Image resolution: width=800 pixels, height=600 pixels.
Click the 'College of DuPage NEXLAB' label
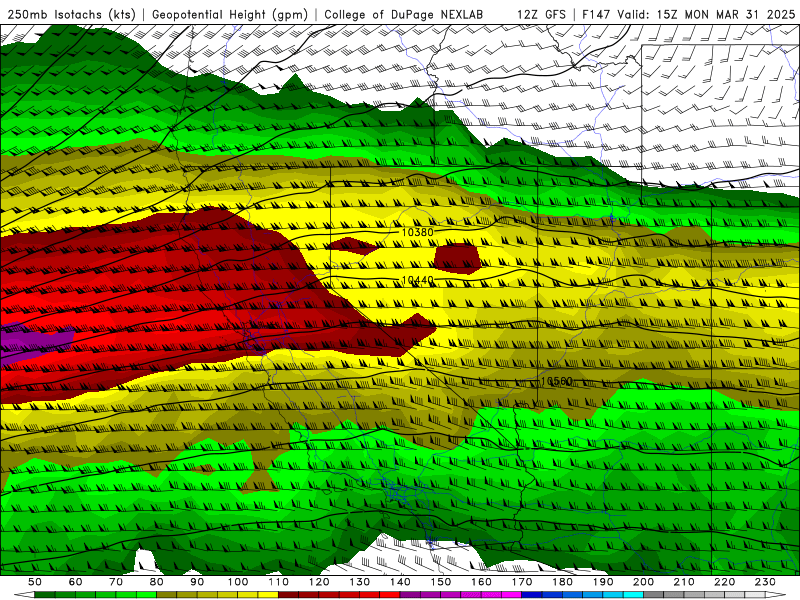404,15
